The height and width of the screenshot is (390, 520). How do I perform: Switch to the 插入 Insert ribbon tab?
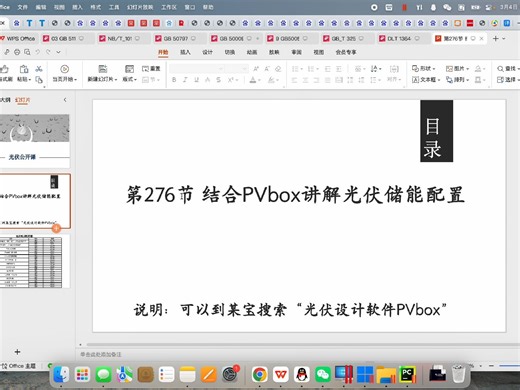click(185, 52)
